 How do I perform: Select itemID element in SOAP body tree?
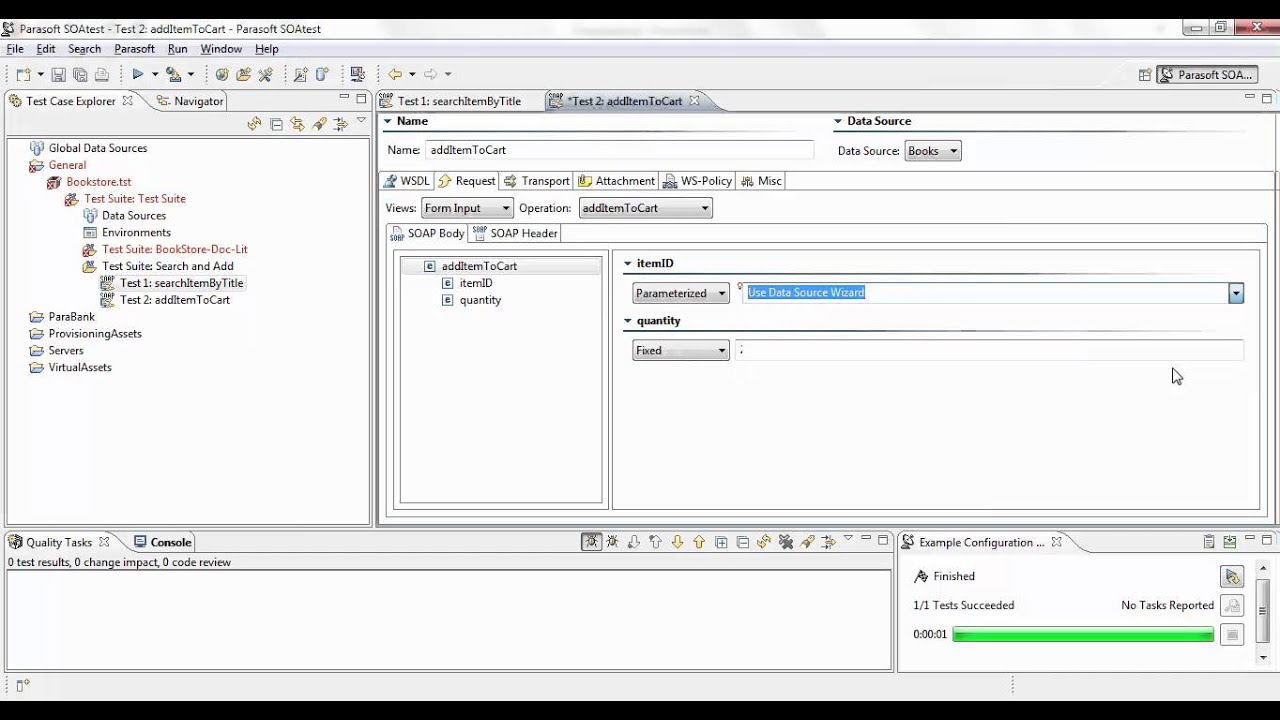point(476,283)
